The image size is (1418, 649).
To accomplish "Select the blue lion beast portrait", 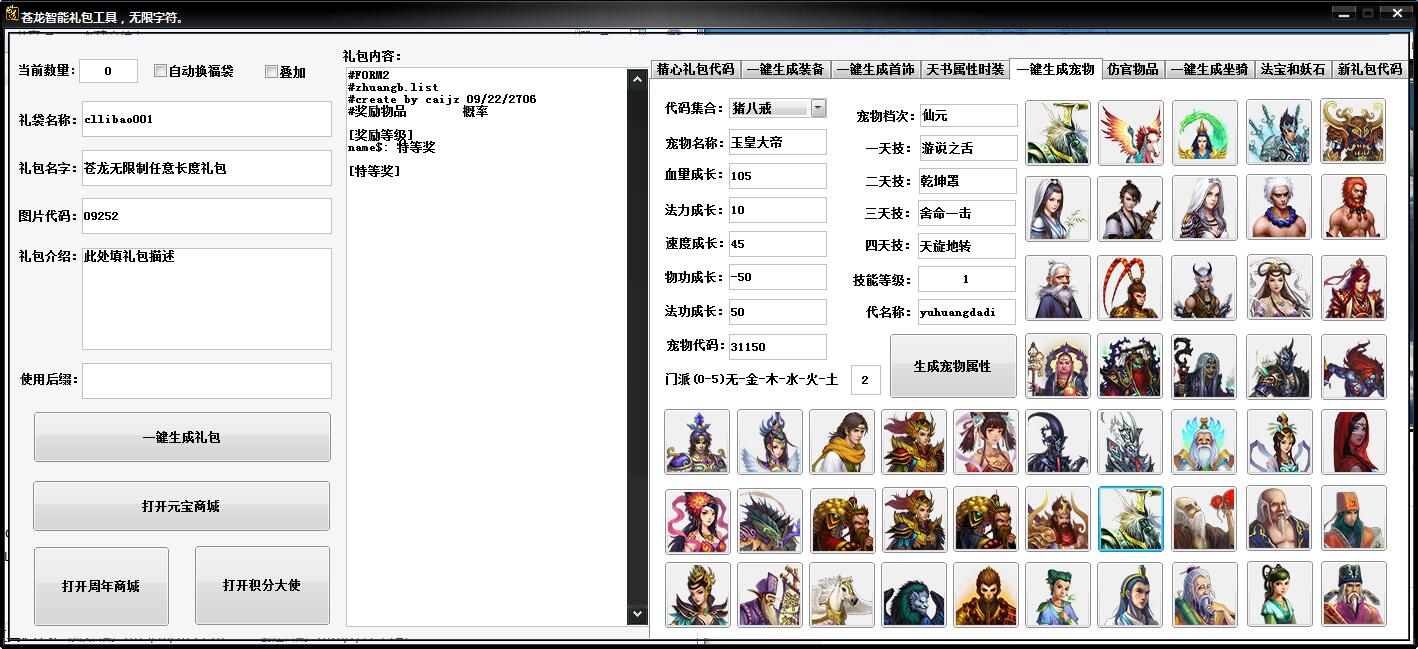I will (x=914, y=595).
